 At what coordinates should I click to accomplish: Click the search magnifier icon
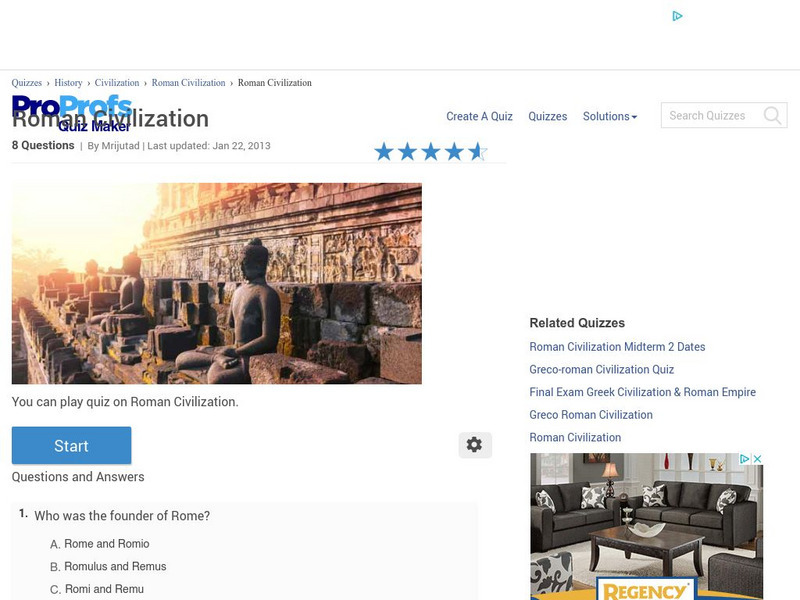tap(772, 115)
